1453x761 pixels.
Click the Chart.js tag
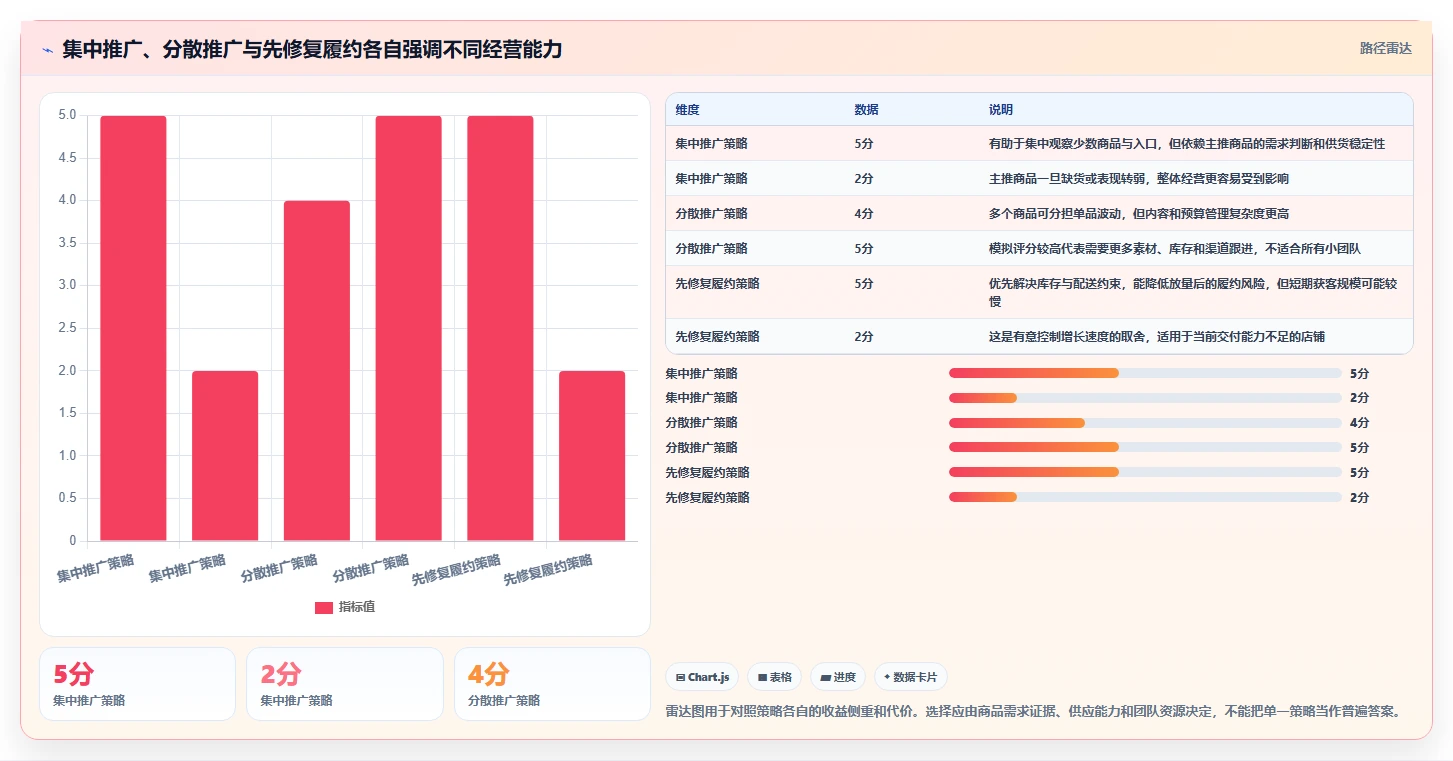click(x=702, y=677)
